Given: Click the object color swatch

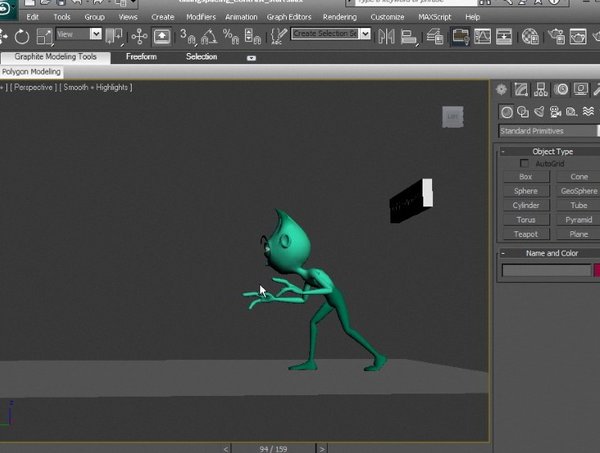Looking at the screenshot, I should click(597, 270).
